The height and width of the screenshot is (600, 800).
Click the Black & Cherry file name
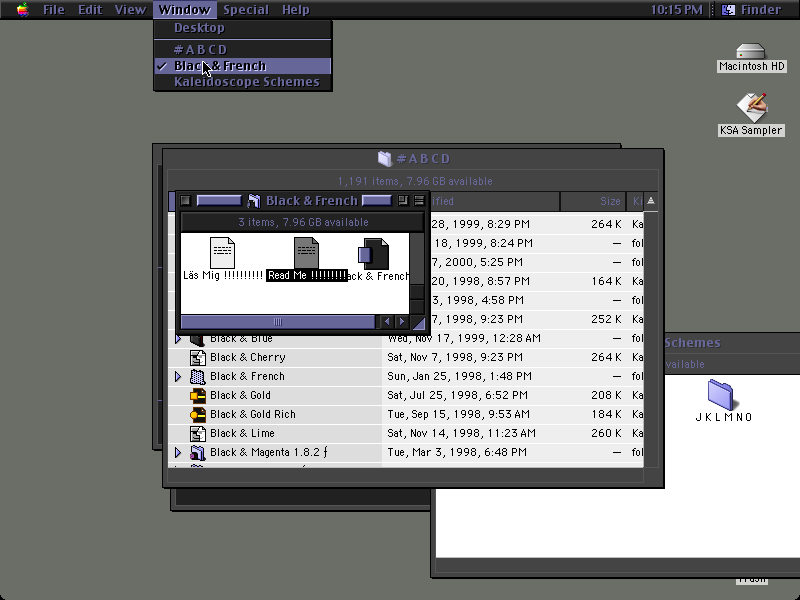pos(247,357)
